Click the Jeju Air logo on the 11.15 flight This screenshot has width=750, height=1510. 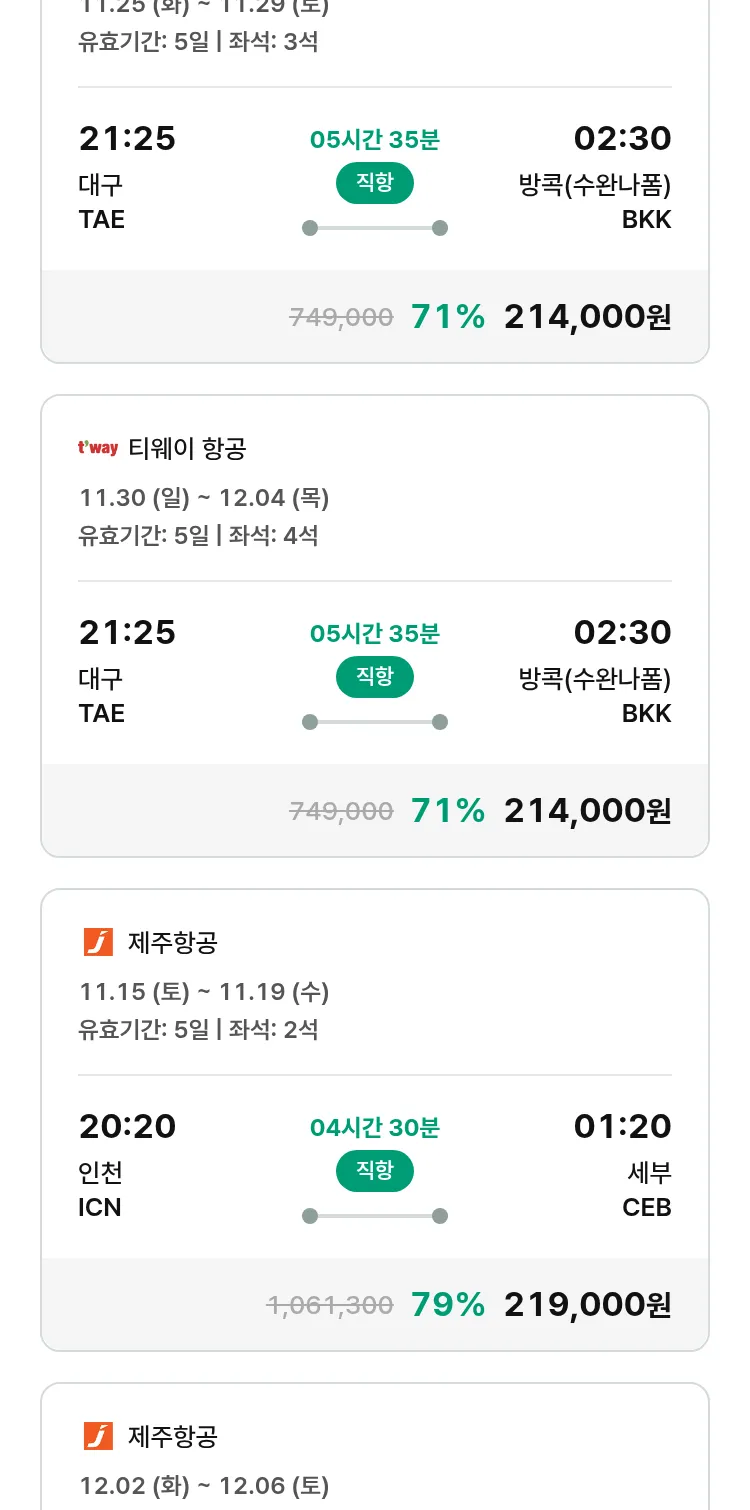point(98,942)
